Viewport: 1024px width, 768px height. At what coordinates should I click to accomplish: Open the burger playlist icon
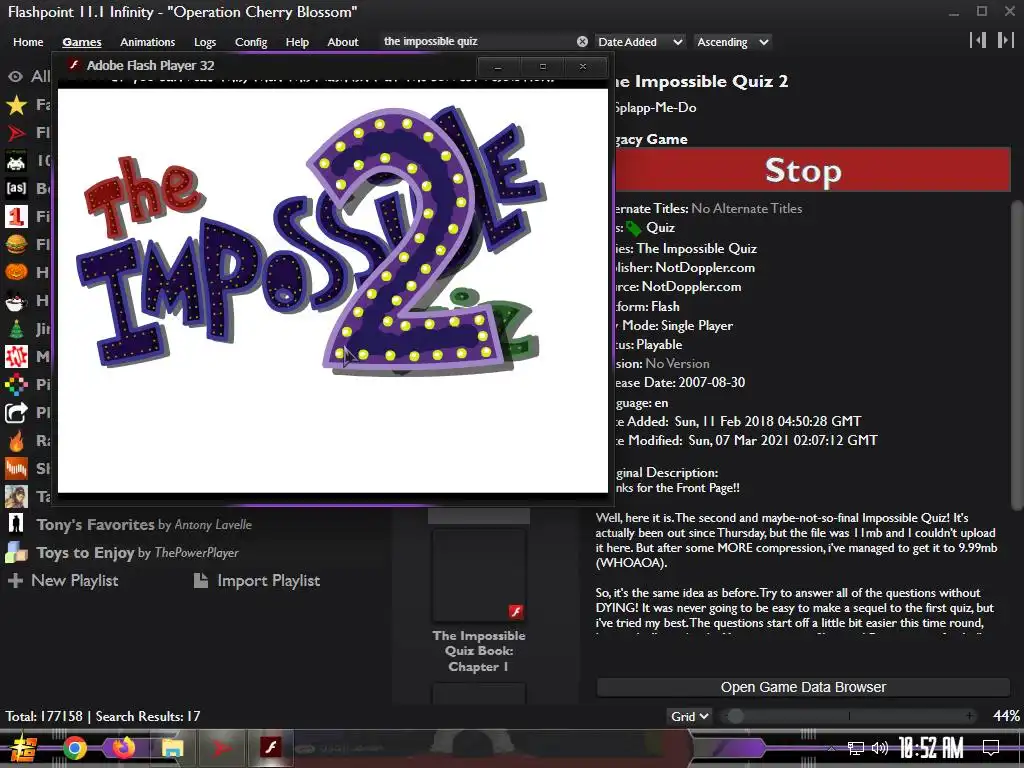[x=16, y=244]
